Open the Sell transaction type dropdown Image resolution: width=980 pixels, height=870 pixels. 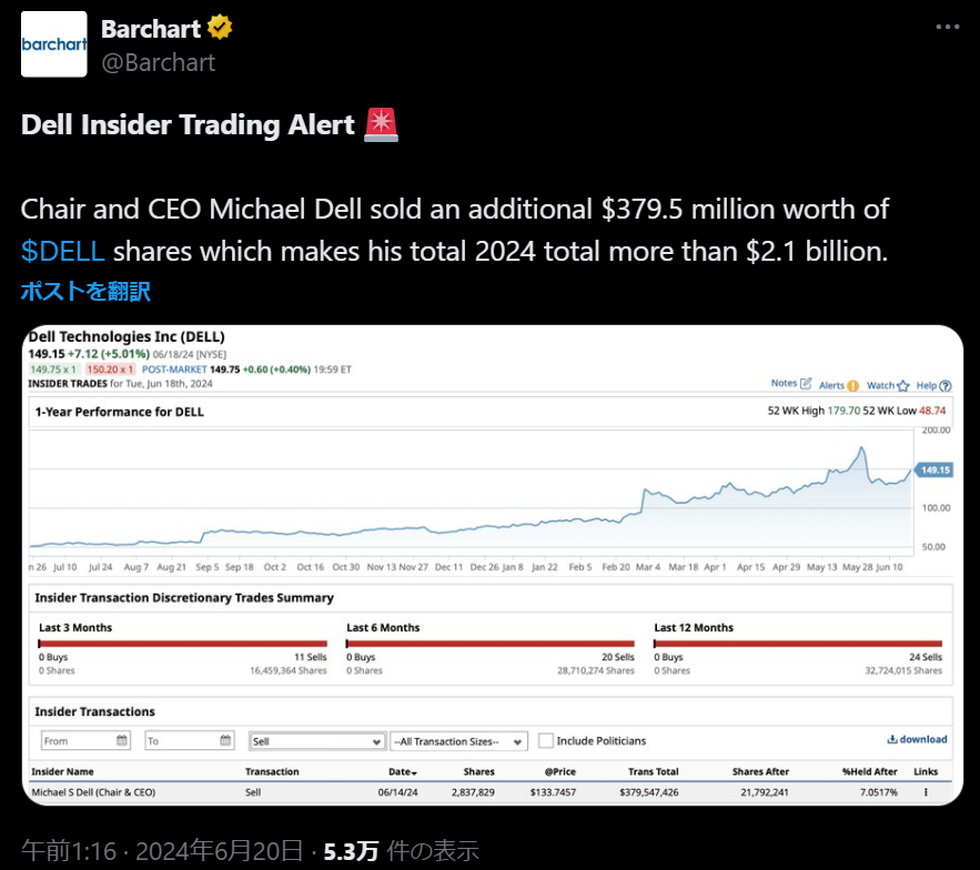317,741
